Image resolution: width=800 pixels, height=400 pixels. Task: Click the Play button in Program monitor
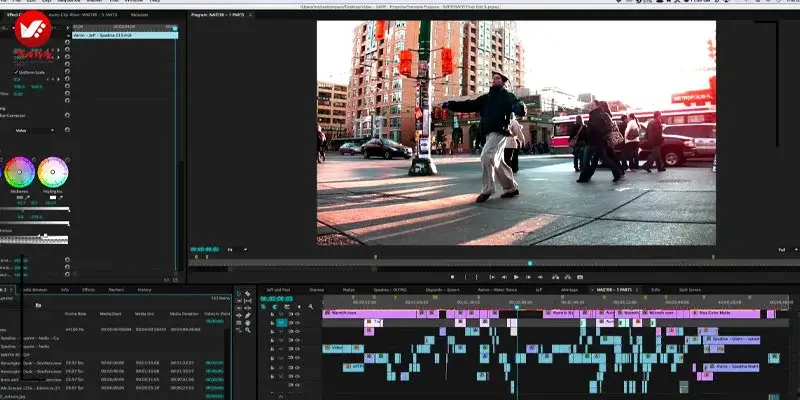tap(516, 277)
